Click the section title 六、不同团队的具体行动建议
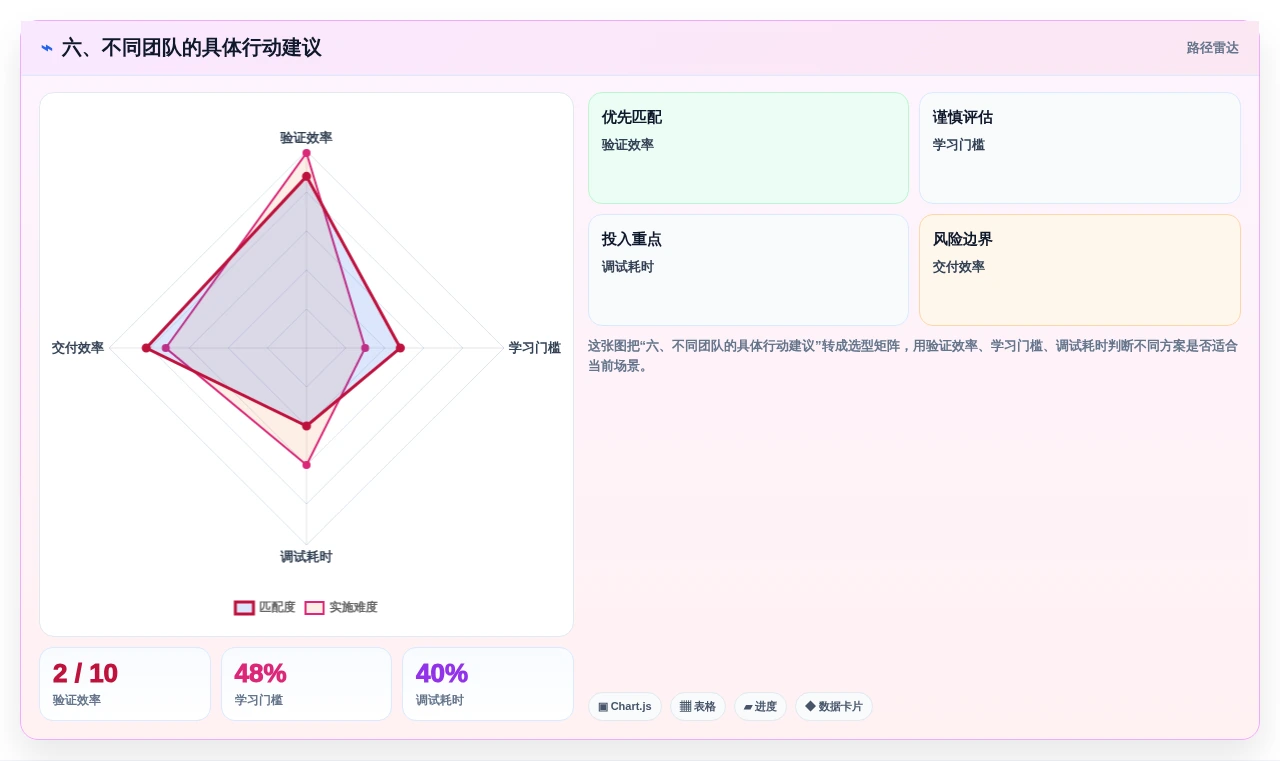Screen dimensions: 1280x761 tap(191, 48)
